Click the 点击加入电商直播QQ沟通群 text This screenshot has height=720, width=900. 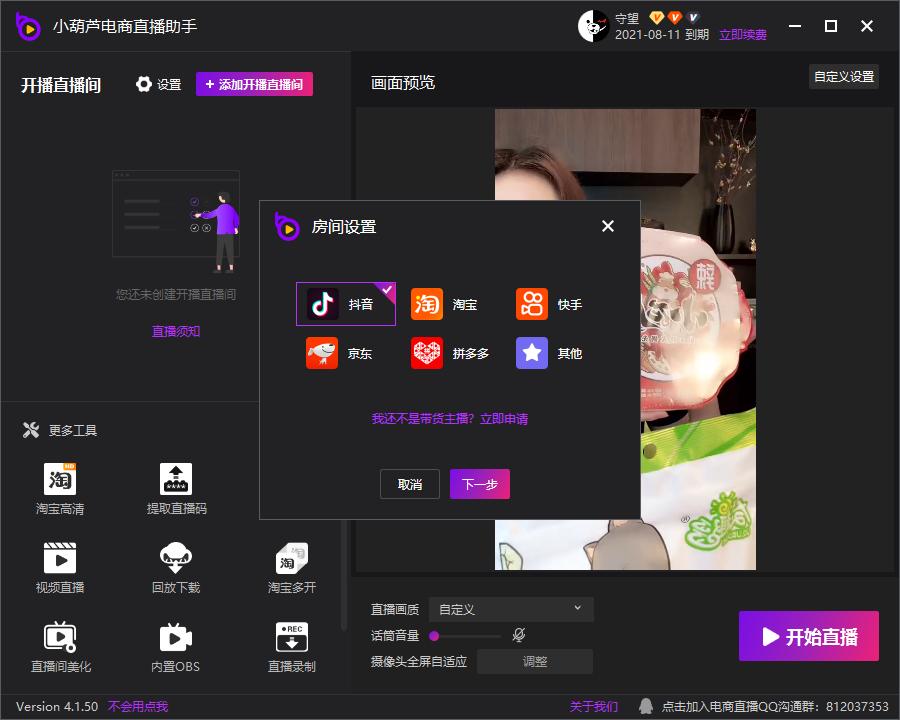tap(775, 706)
